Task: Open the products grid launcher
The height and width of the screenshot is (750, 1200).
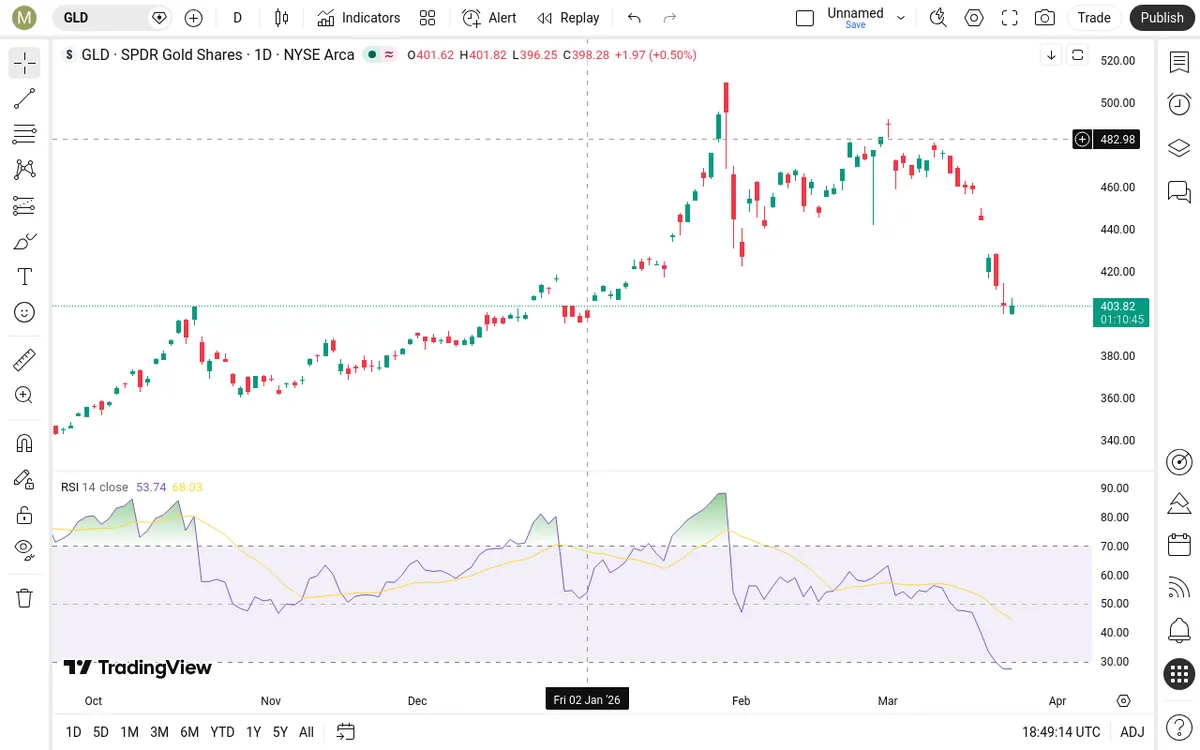Action: pyautogui.click(x=1179, y=674)
